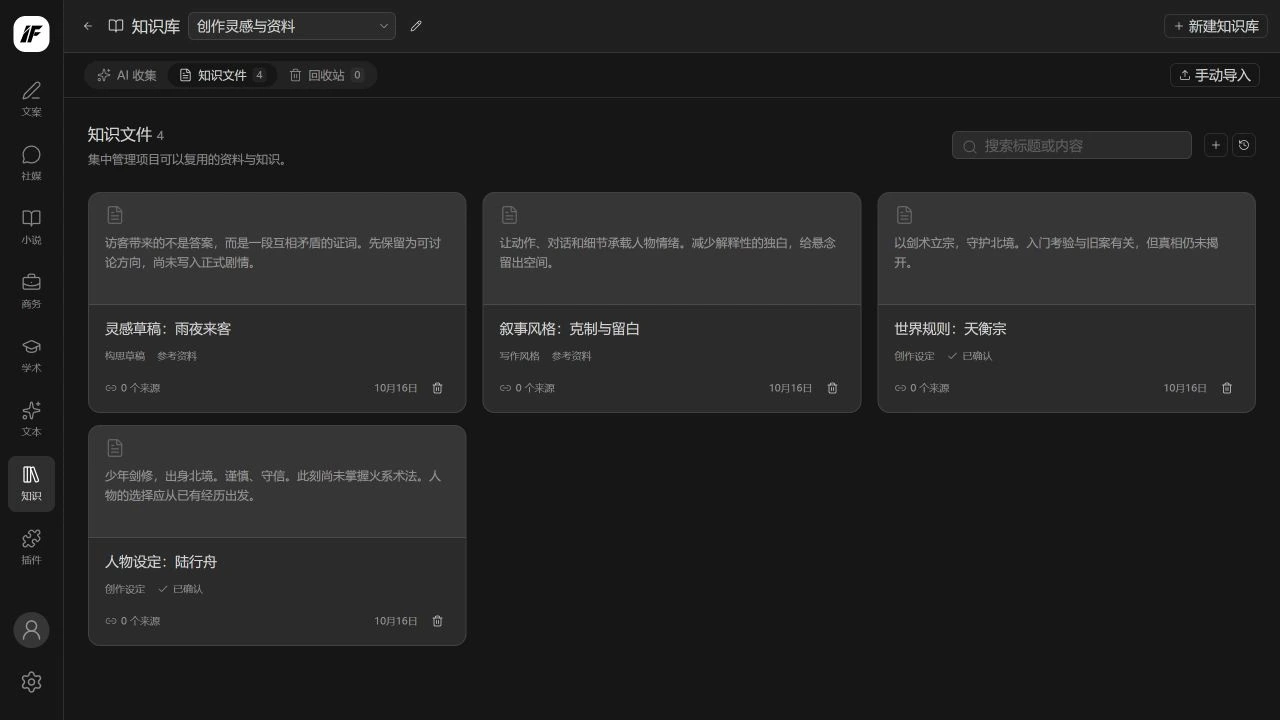
Task: Delete the 灵感草稿：雨夜来客 card
Action: click(x=437, y=388)
